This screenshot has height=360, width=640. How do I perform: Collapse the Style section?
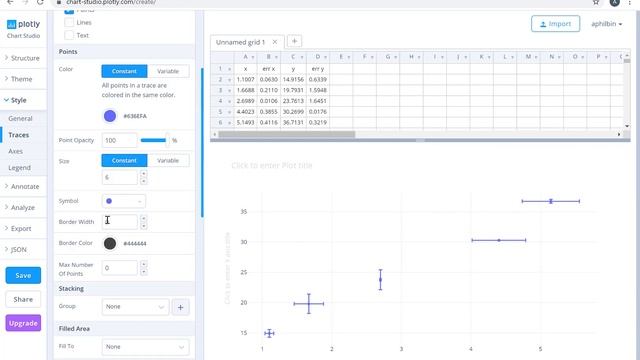(23, 100)
